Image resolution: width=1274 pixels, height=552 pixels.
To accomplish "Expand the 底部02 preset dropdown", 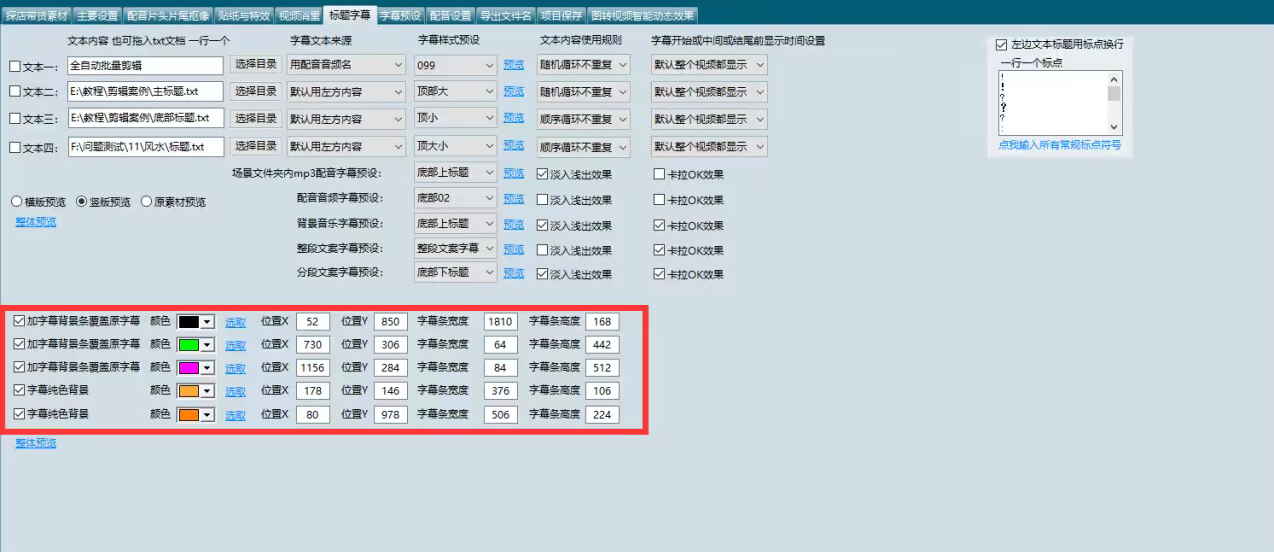I will [455, 198].
